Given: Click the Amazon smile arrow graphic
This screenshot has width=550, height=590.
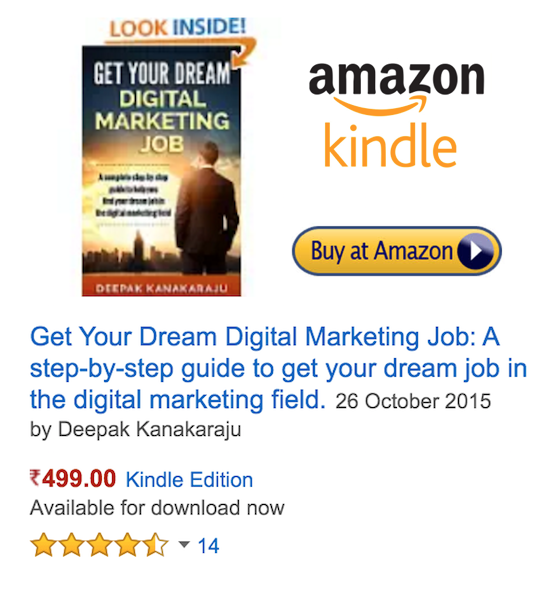Looking at the screenshot, I should [380, 105].
